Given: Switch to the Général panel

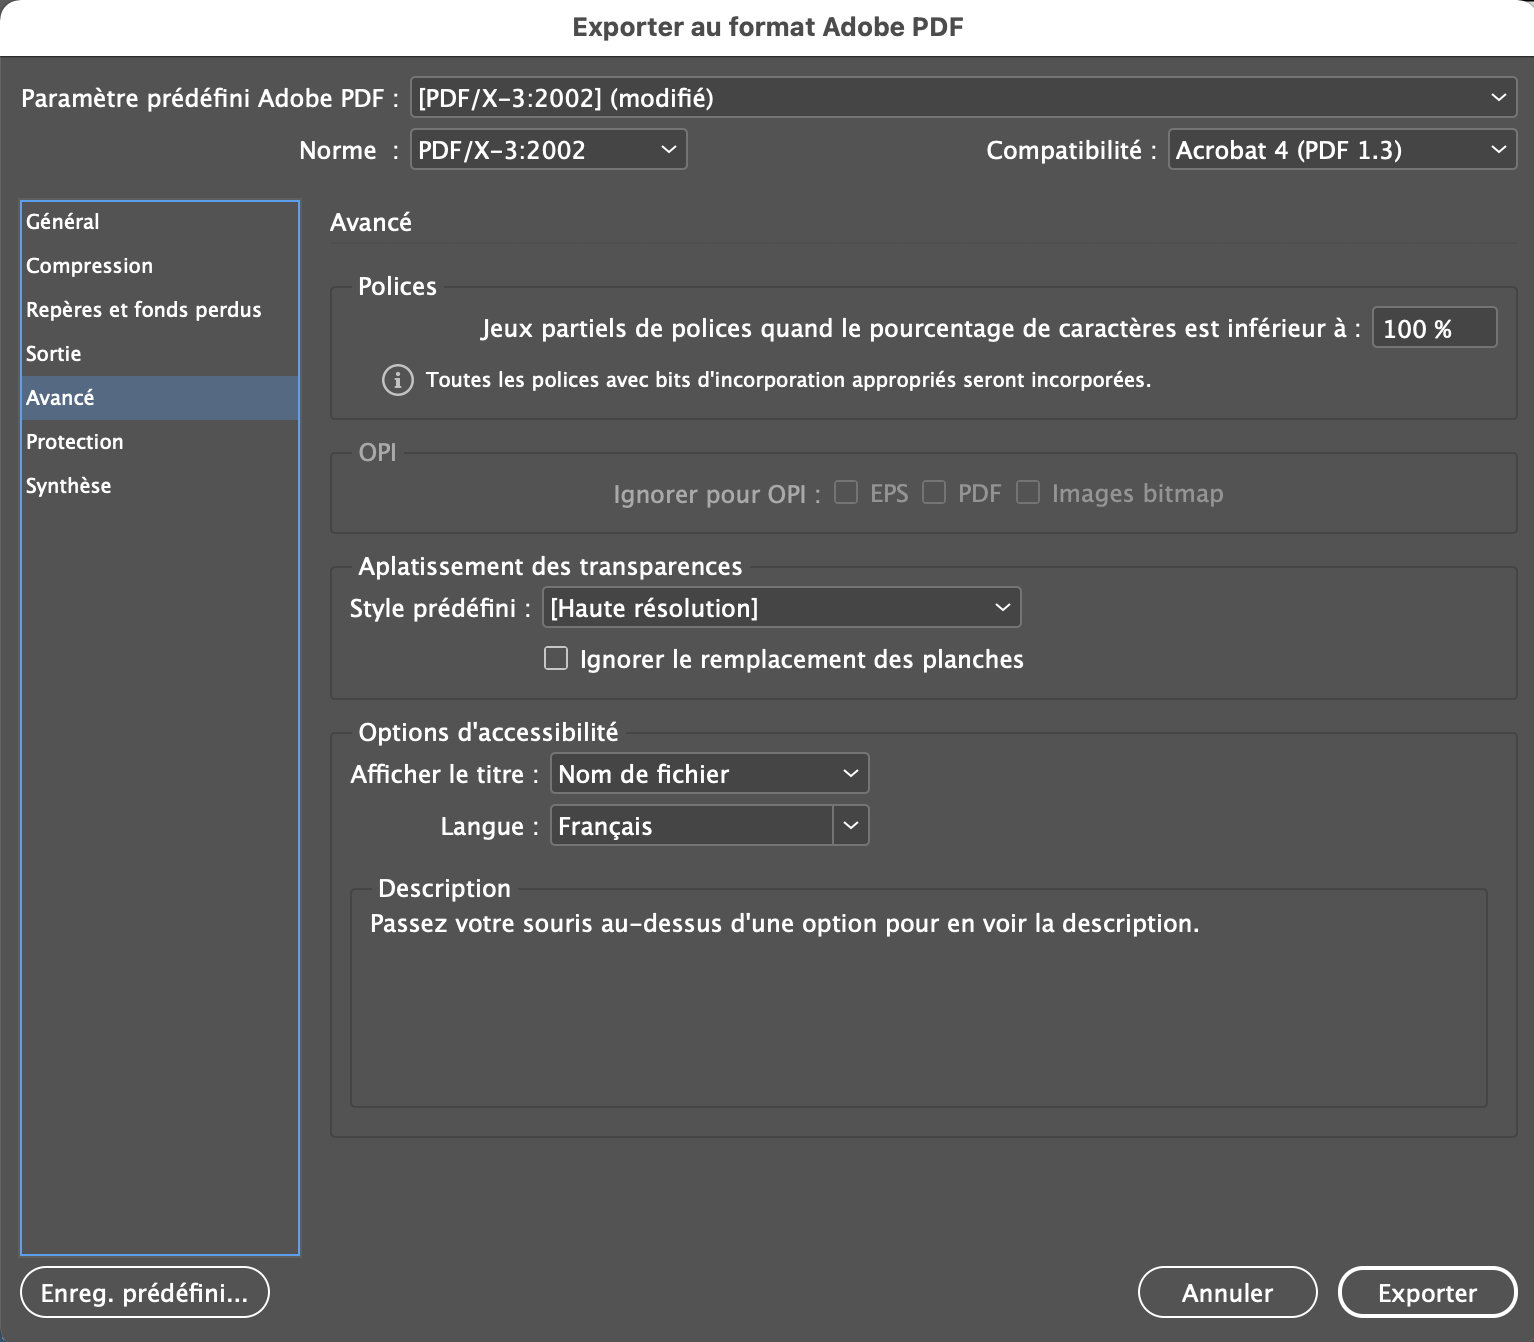Looking at the screenshot, I should click(62, 222).
